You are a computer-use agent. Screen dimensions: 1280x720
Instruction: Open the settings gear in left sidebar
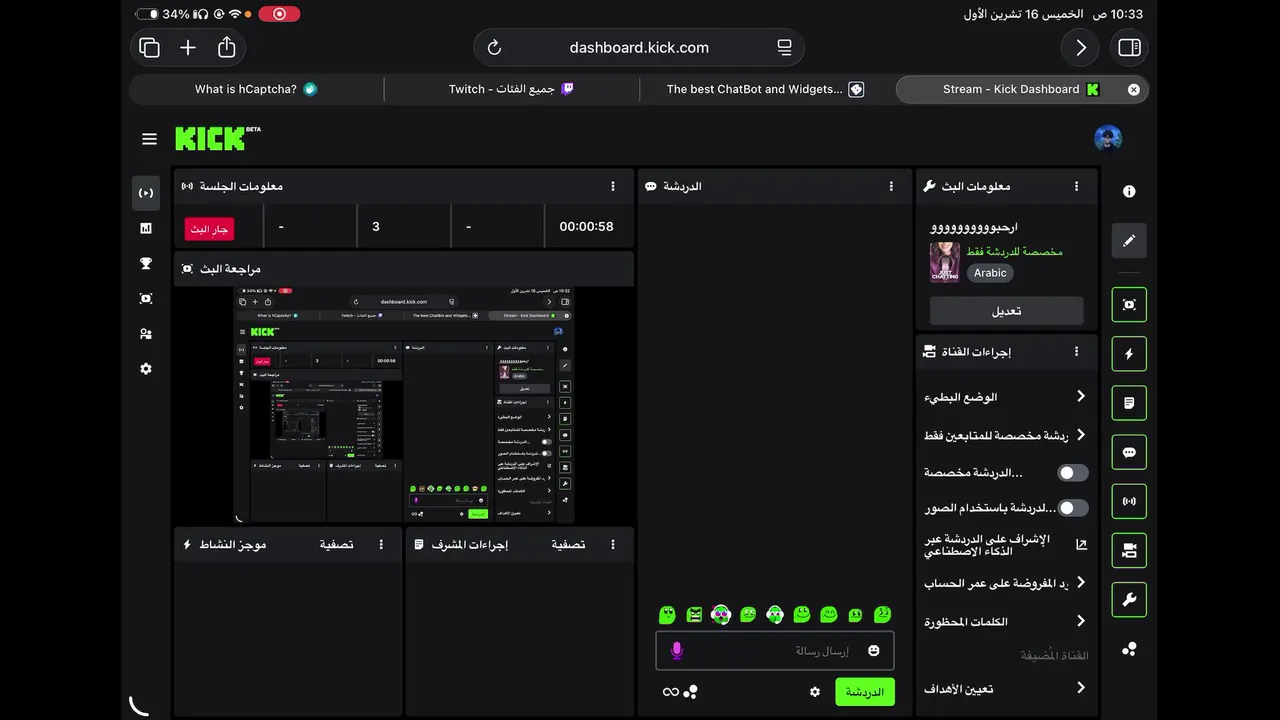[146, 369]
